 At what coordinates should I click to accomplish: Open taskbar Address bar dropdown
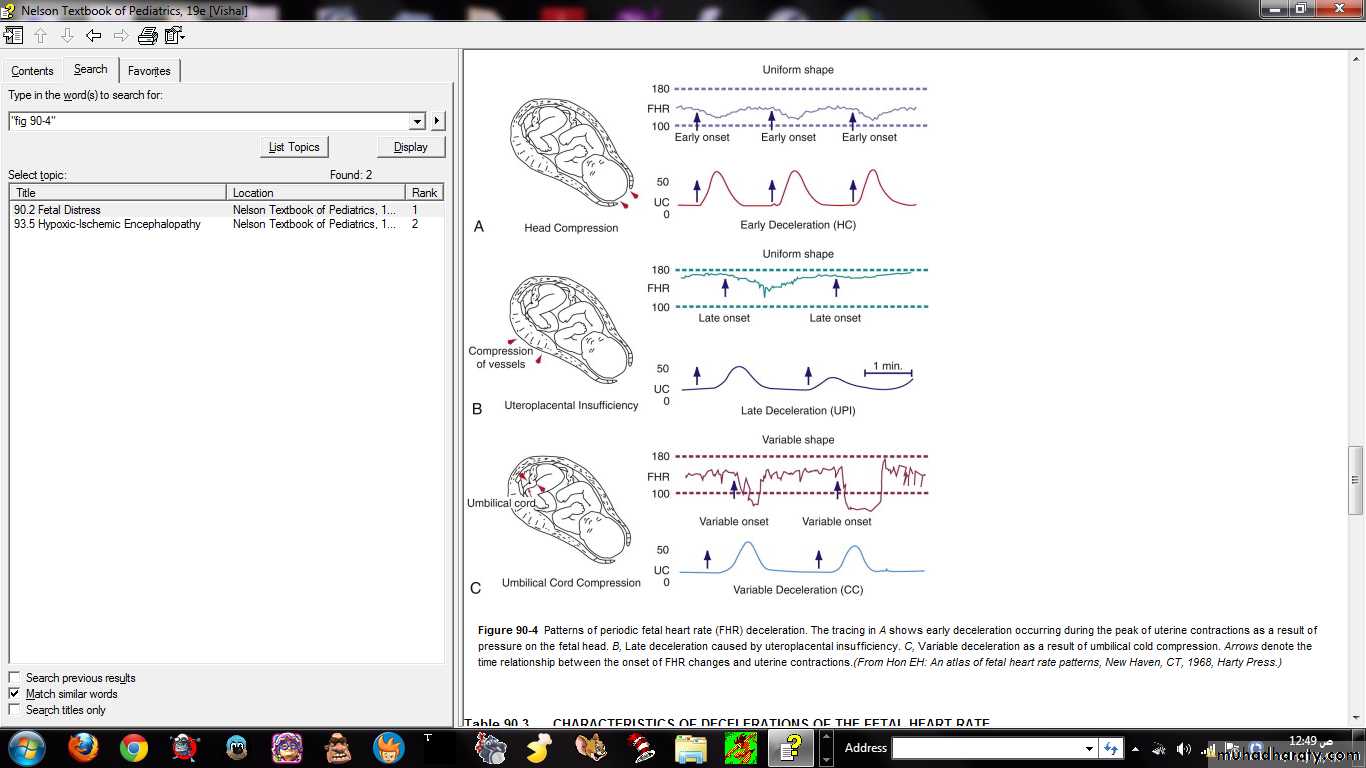tap(1089, 748)
